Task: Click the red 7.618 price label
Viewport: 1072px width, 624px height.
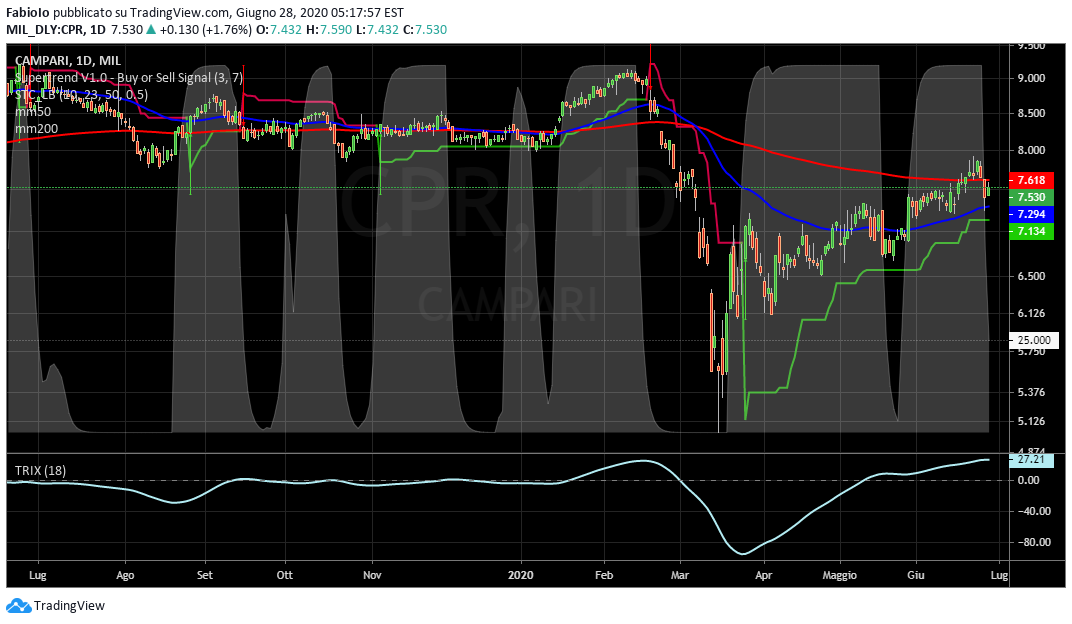Action: (1031, 180)
